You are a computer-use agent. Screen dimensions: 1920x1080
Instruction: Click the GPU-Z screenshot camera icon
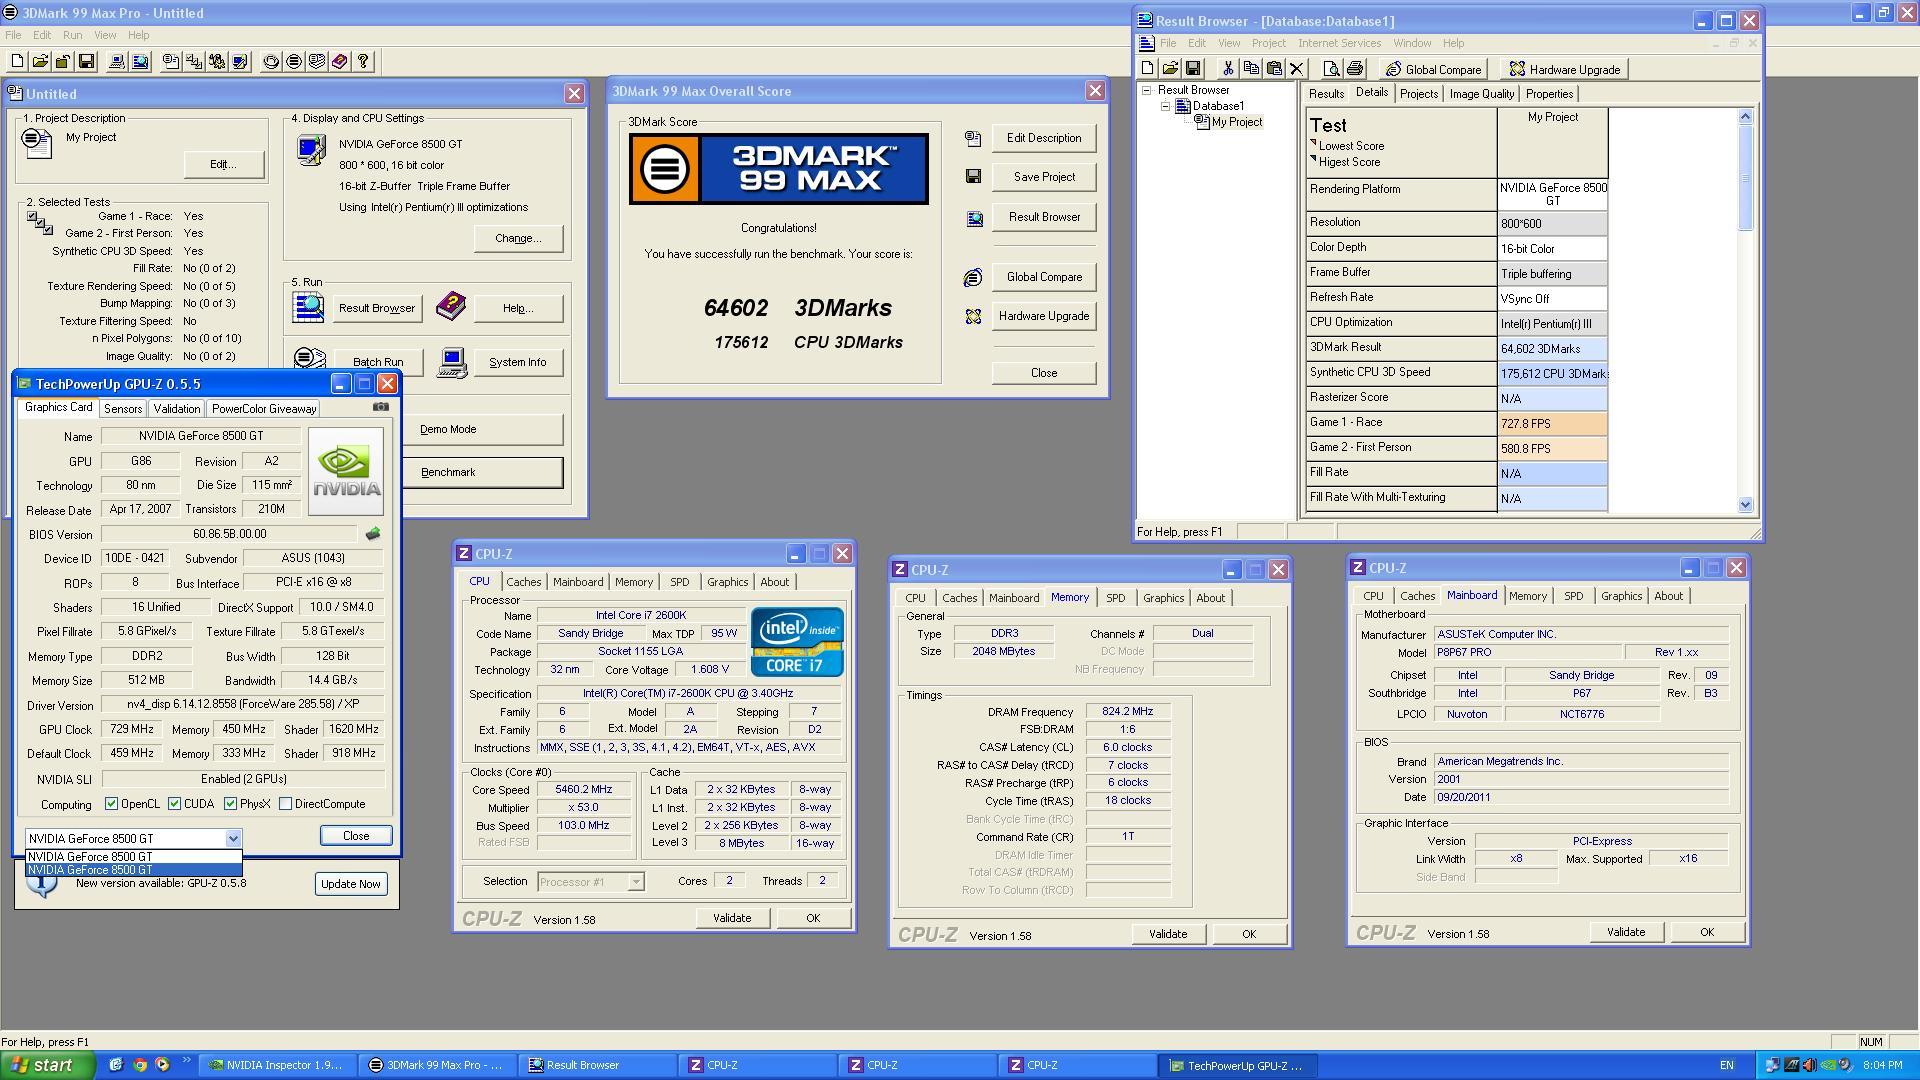pyautogui.click(x=380, y=407)
